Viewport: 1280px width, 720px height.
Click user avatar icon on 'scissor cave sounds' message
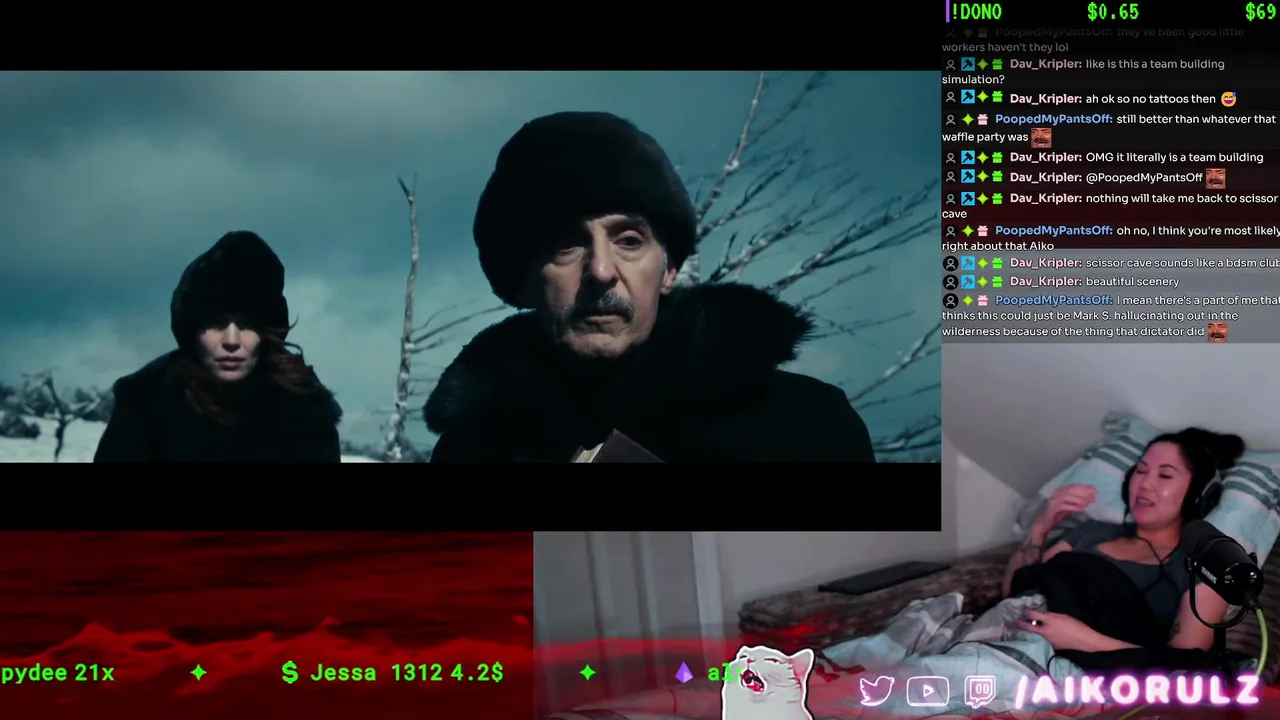pos(951,264)
